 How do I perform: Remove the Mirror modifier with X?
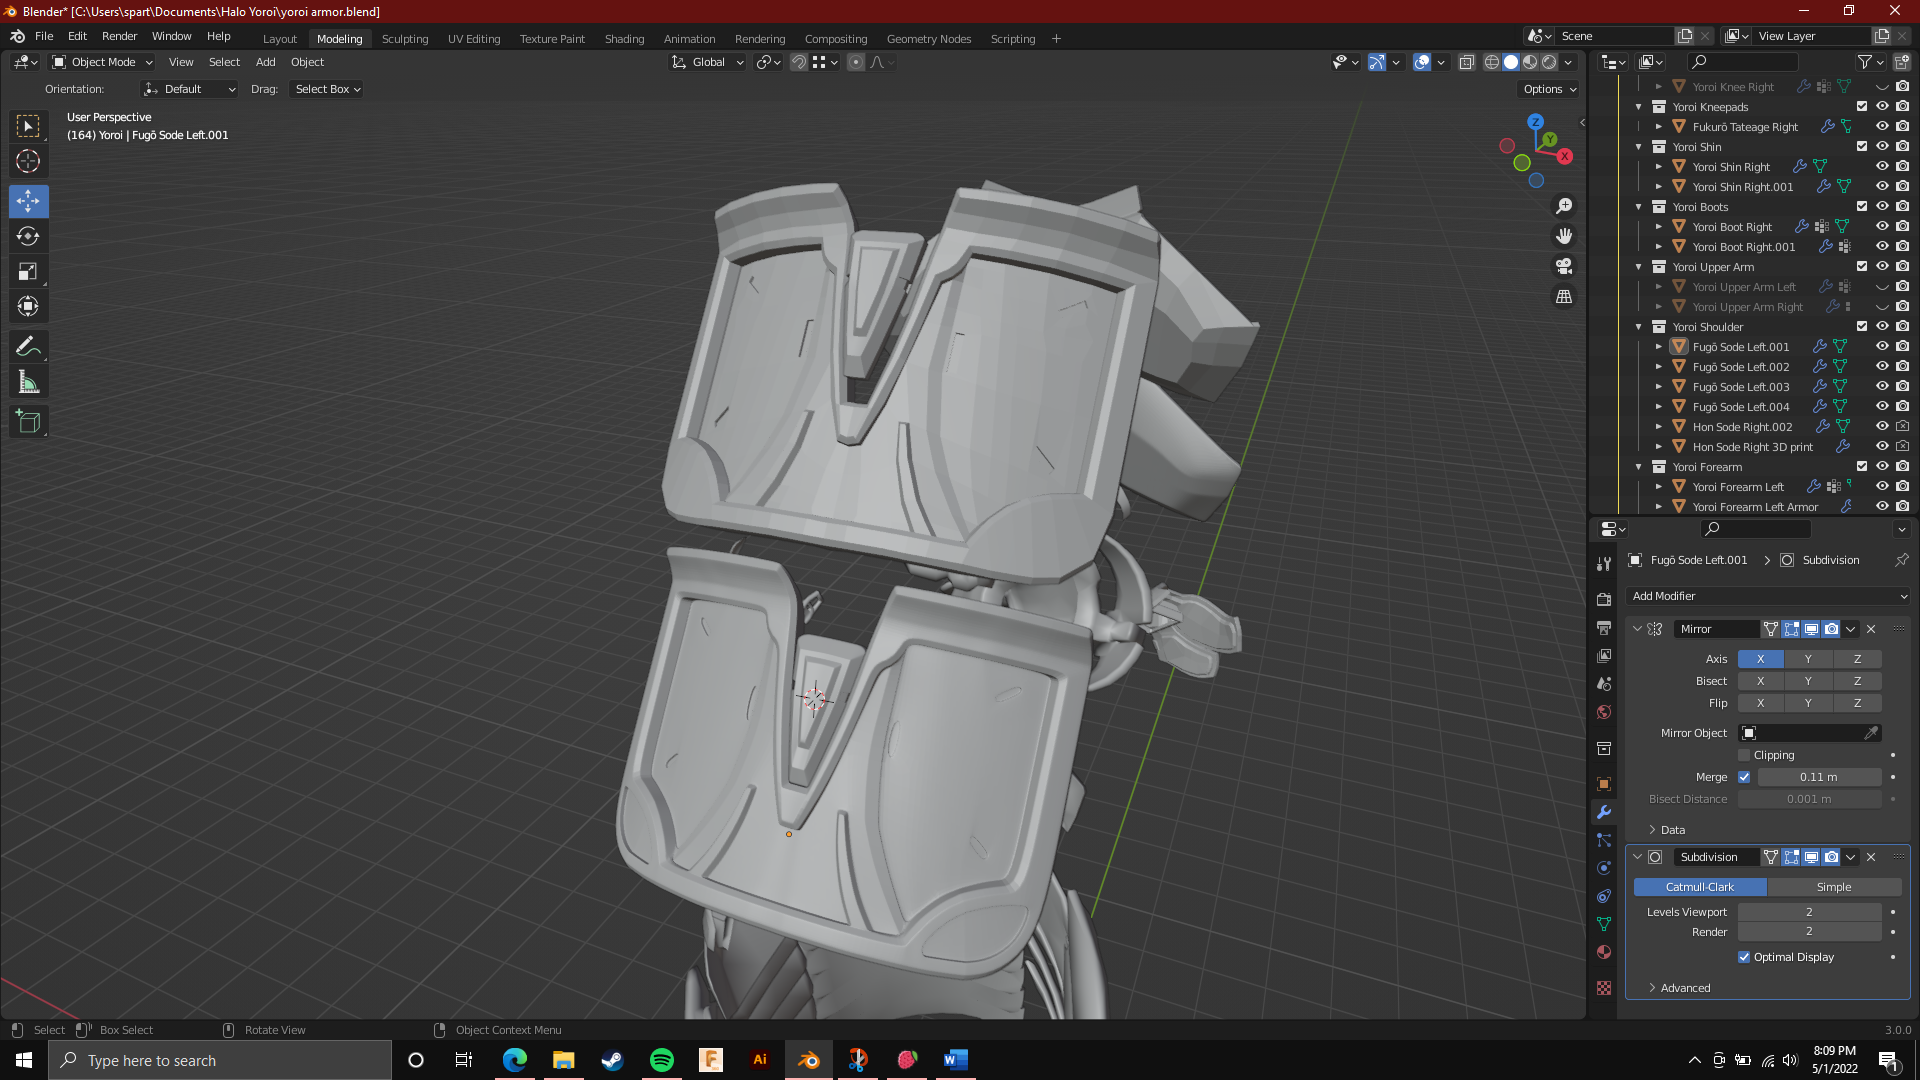(1871, 629)
